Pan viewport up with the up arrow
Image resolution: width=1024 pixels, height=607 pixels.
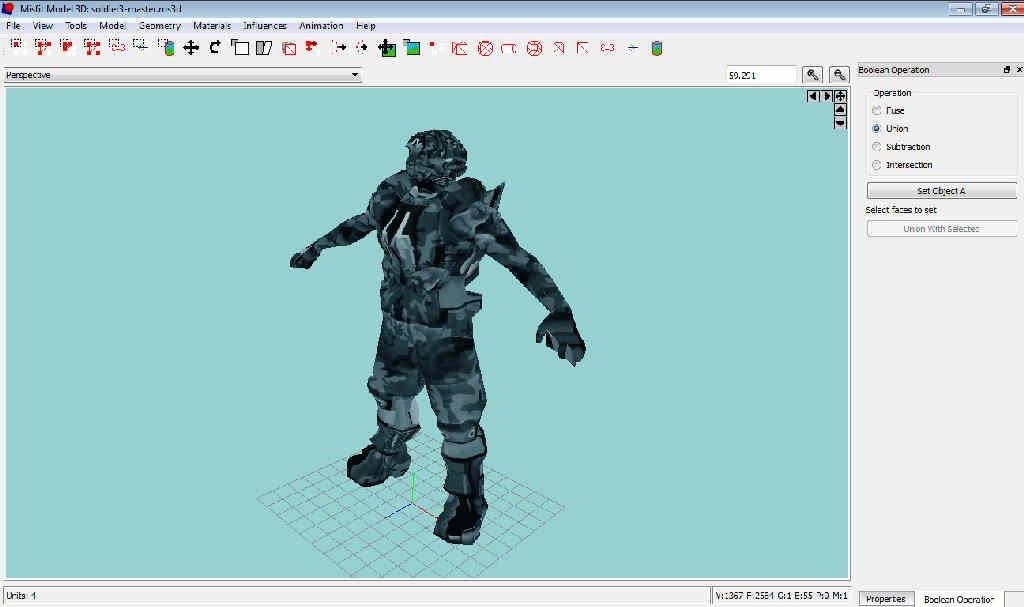coord(840,110)
